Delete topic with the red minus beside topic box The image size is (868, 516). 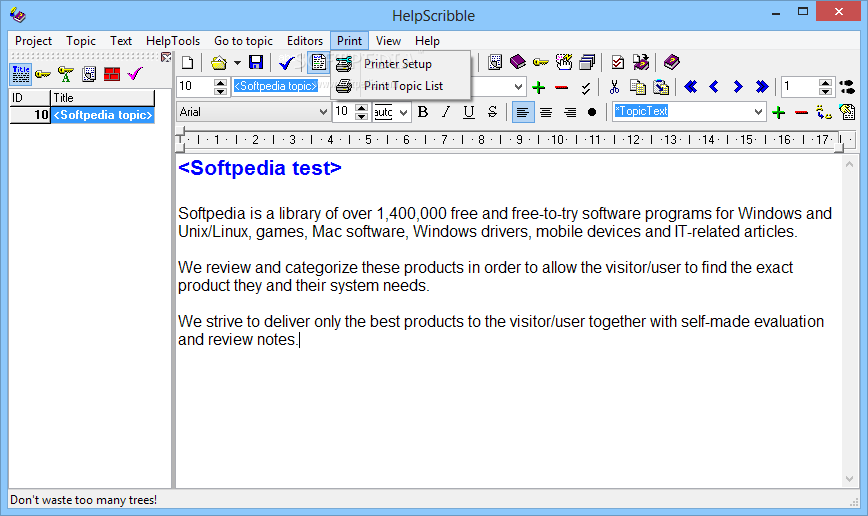561,87
